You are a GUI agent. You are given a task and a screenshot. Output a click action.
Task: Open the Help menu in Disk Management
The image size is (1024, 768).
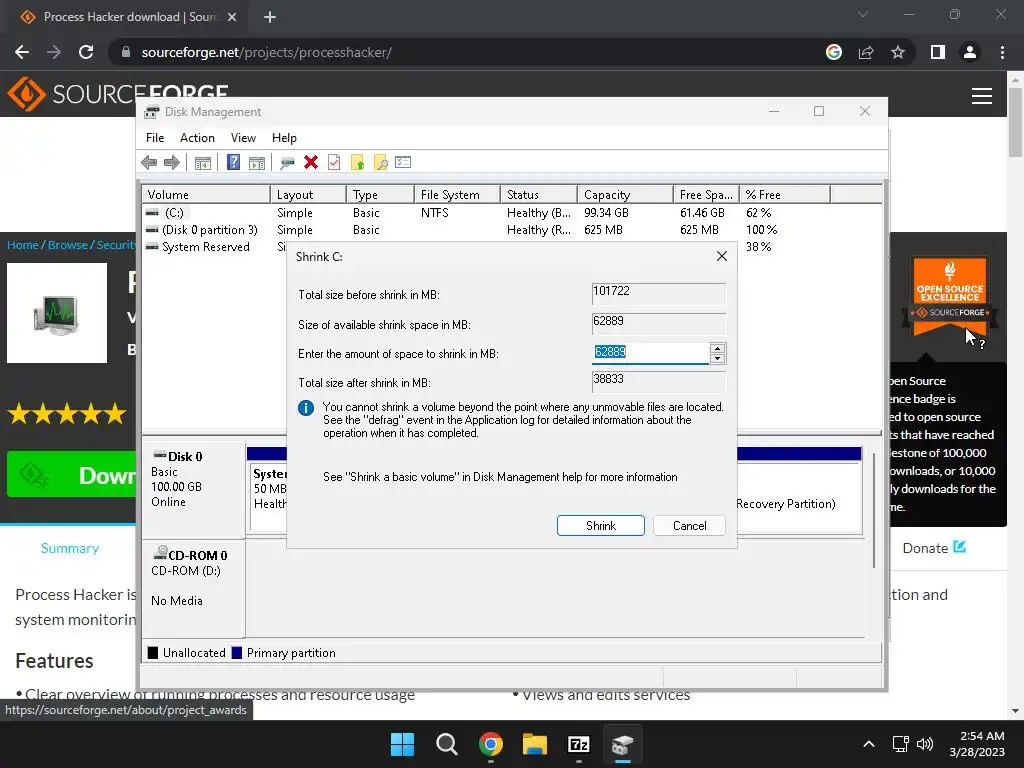284,138
